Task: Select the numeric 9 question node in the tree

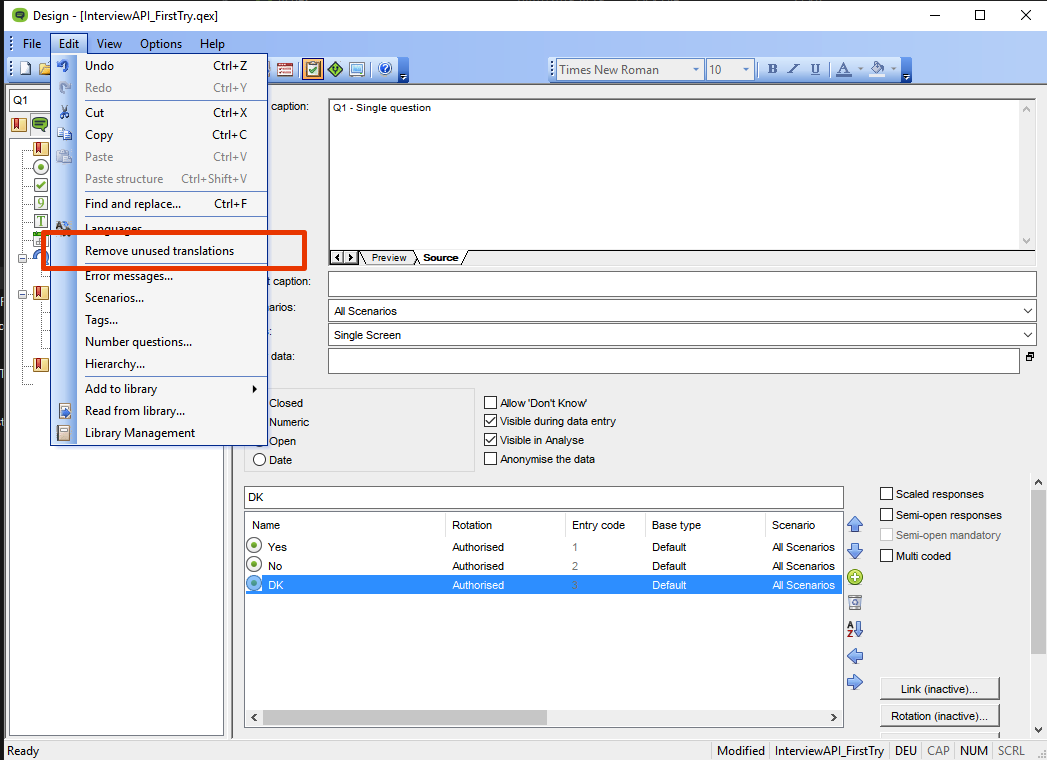Action: point(41,203)
